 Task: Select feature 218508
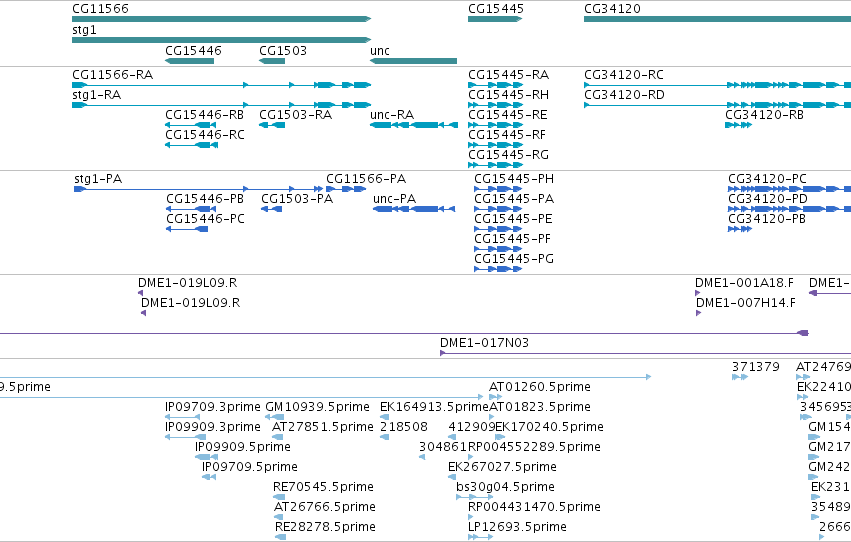[384, 437]
